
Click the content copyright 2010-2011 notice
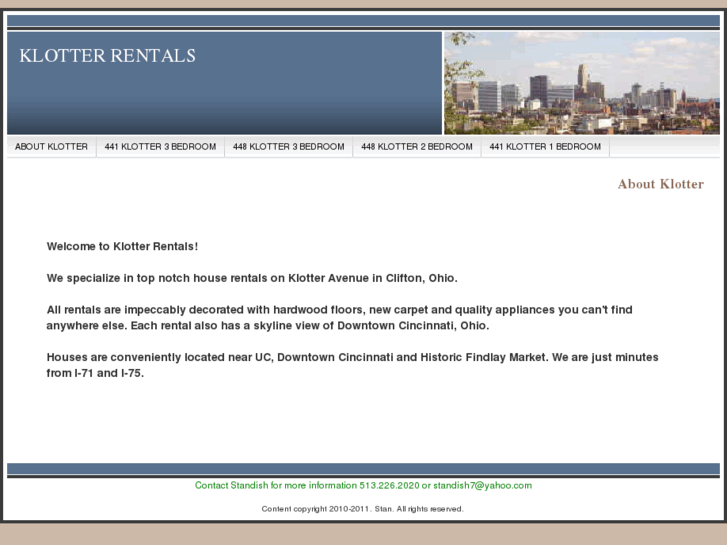tap(363, 509)
